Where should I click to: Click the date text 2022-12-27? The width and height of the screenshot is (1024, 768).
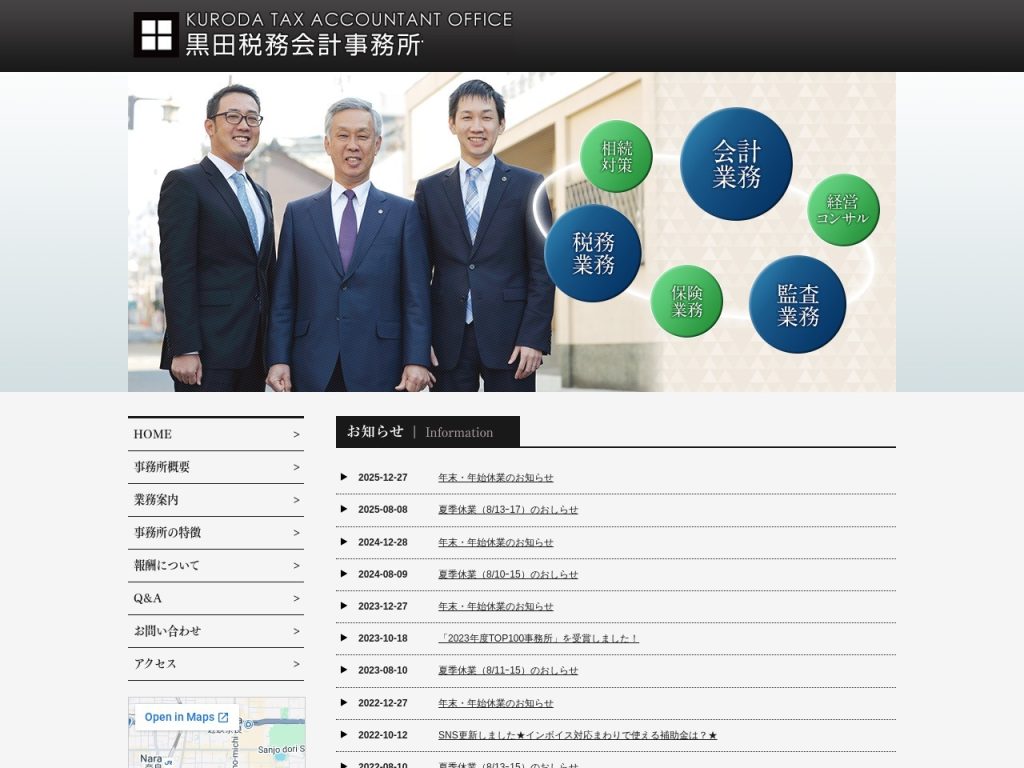click(x=383, y=703)
